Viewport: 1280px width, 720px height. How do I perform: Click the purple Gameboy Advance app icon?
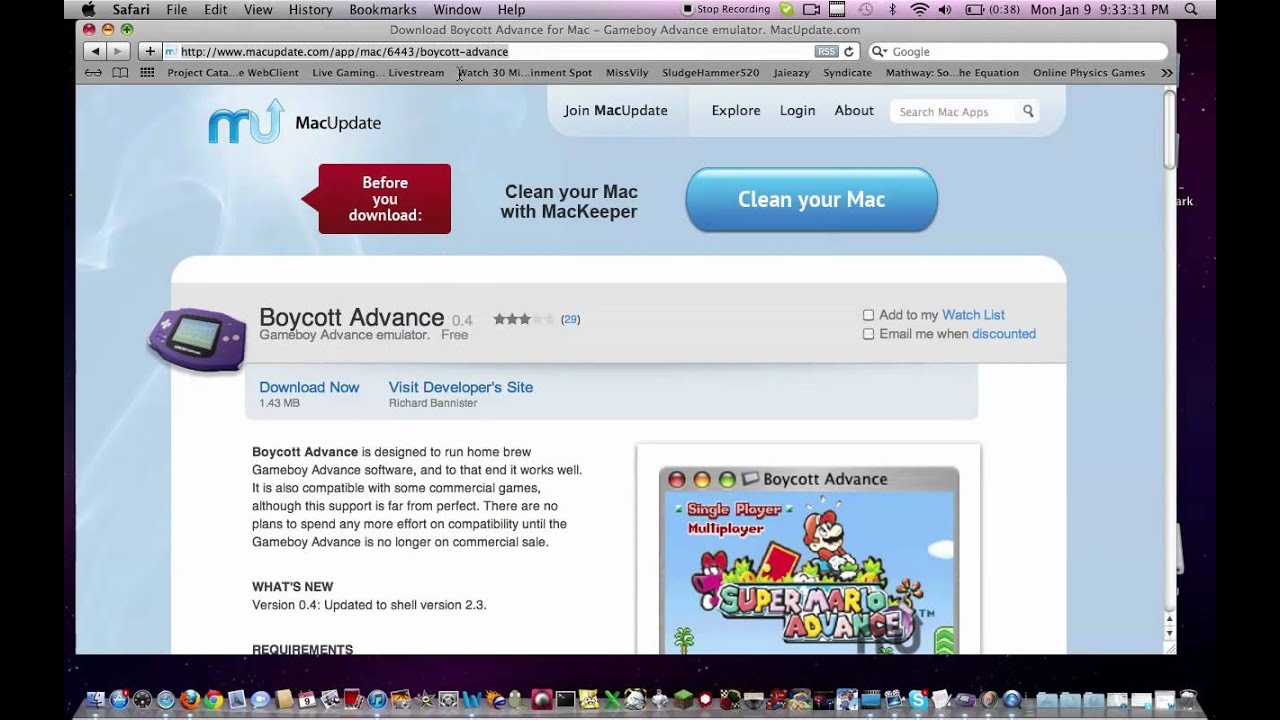click(197, 338)
